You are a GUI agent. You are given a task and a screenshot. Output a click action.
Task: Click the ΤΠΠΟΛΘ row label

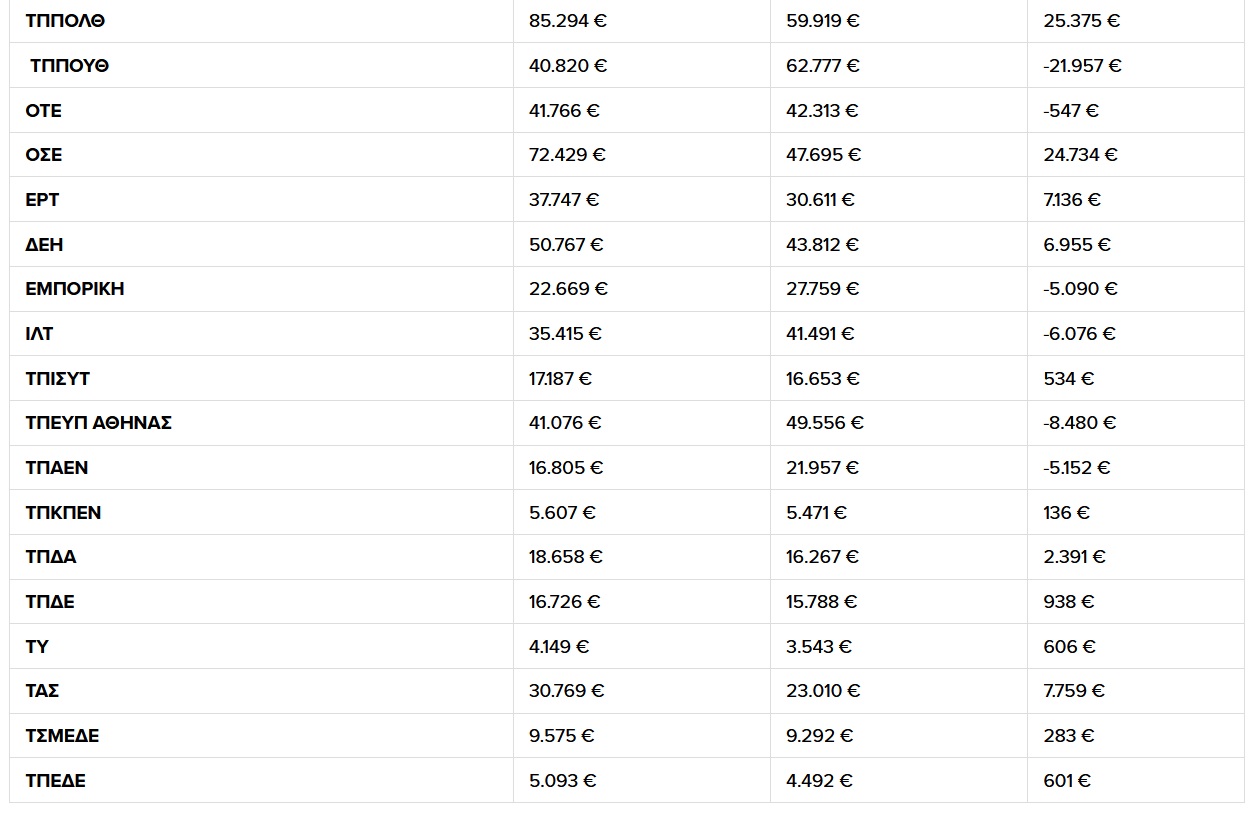point(65,21)
